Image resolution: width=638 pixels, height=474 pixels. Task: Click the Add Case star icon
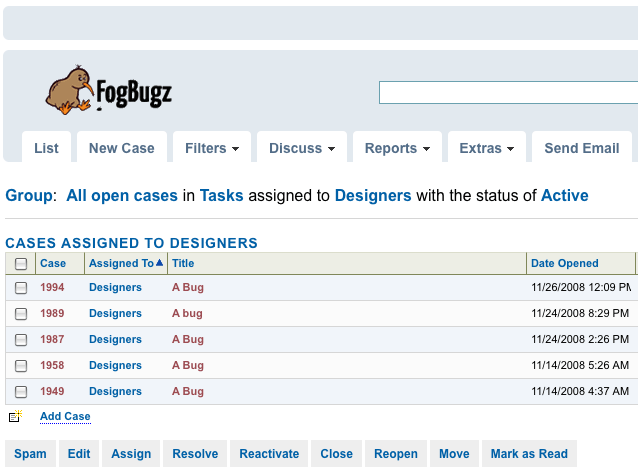click(15, 417)
